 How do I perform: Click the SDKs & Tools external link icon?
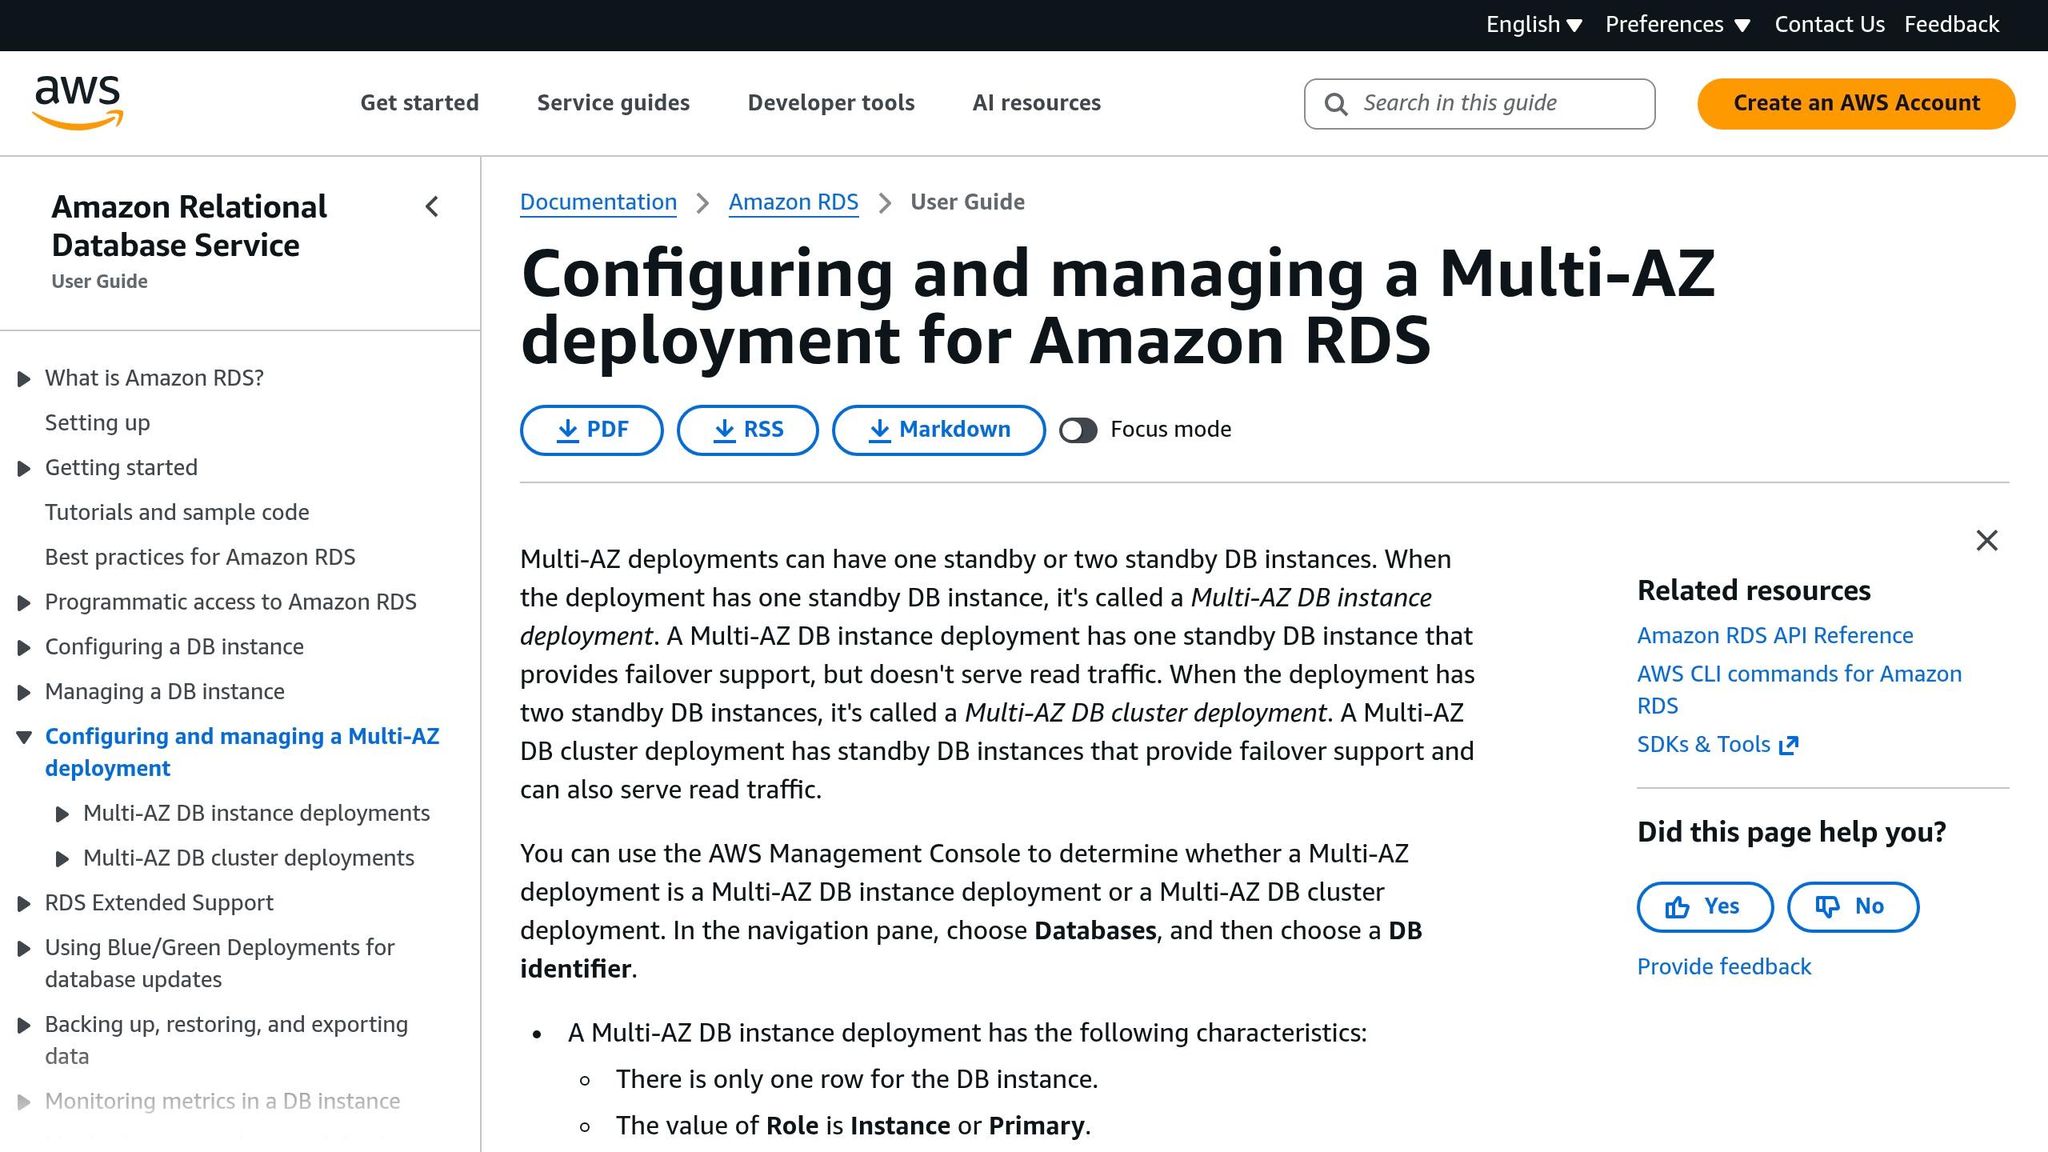pos(1789,745)
